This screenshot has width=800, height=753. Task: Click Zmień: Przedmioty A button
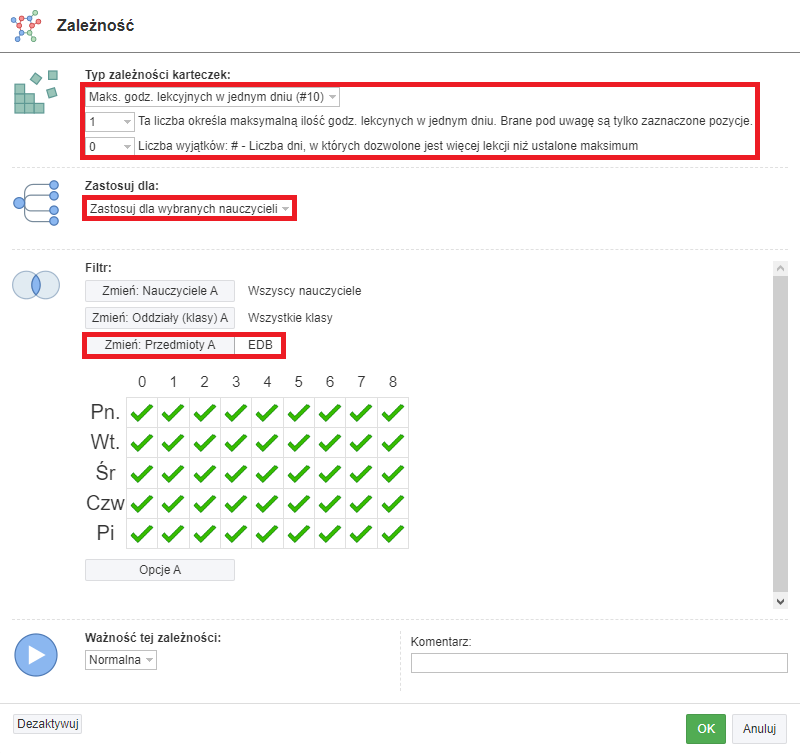point(160,345)
